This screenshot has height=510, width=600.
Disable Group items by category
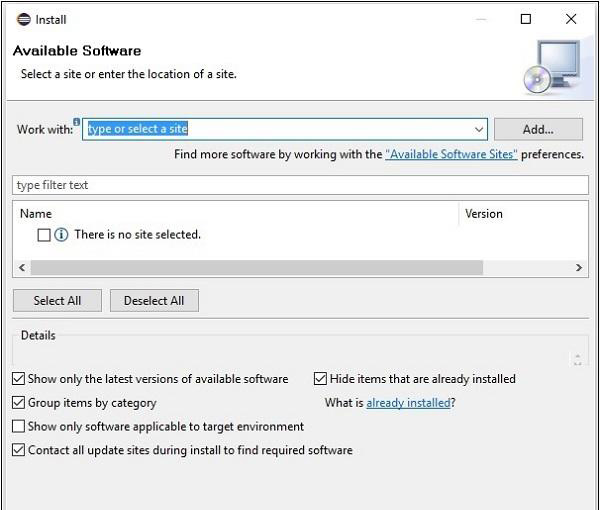[18, 402]
